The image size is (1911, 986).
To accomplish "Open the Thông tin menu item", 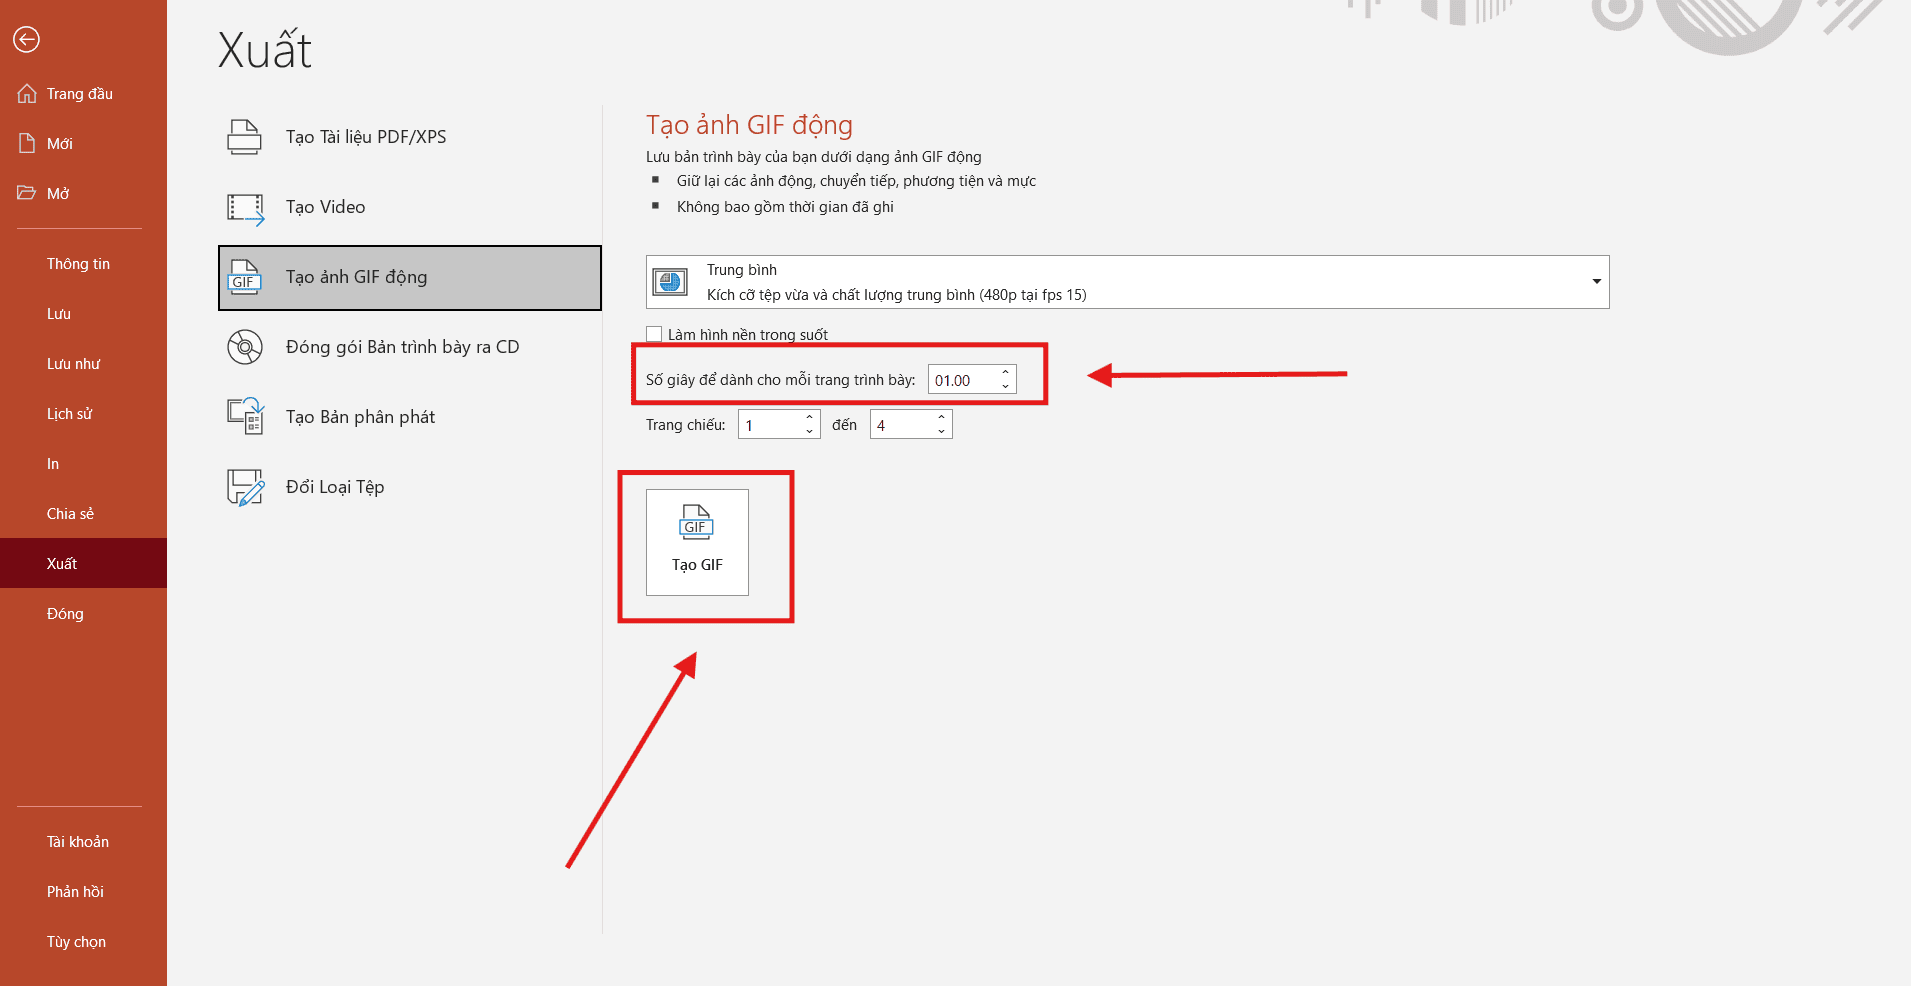I will pyautogui.click(x=78, y=264).
